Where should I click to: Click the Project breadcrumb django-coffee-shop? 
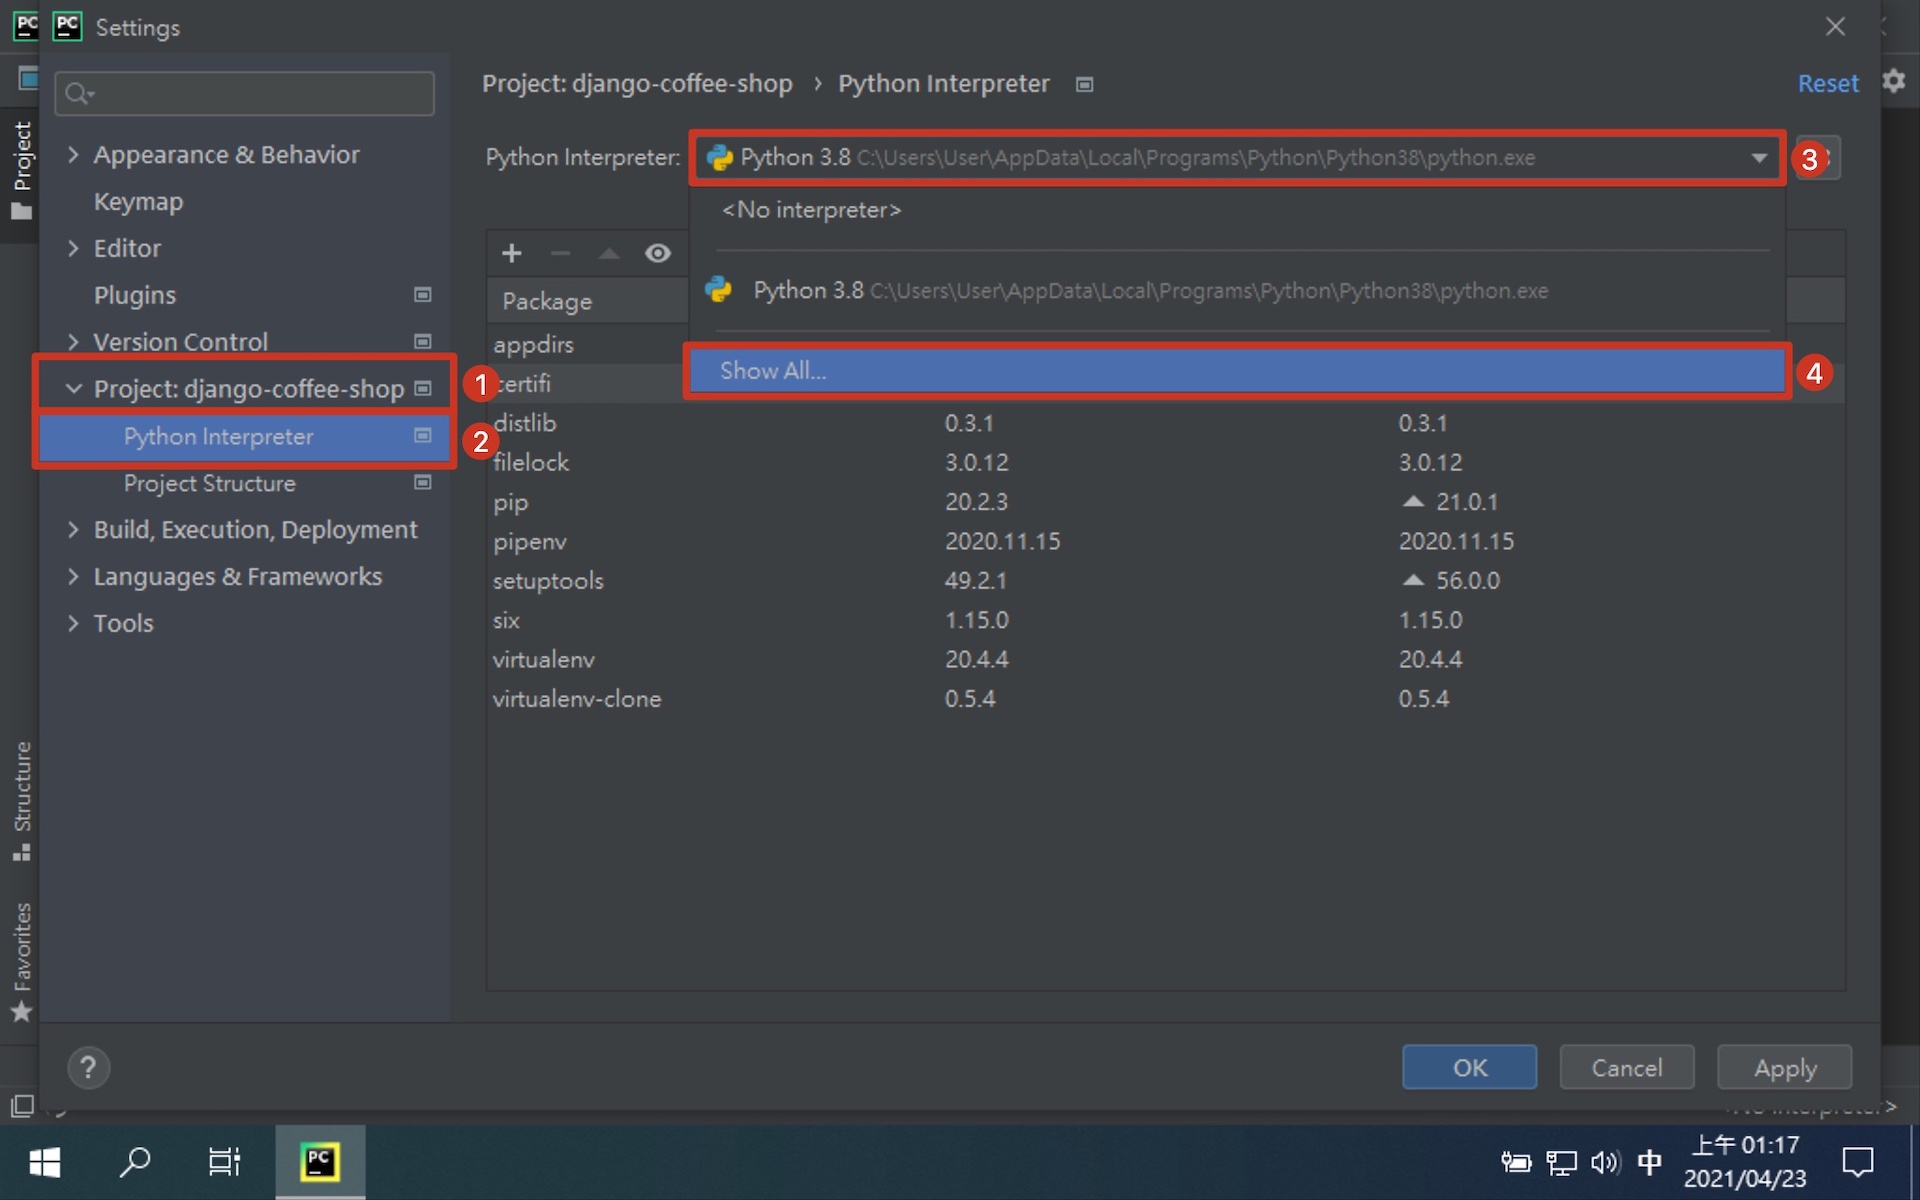pos(637,83)
